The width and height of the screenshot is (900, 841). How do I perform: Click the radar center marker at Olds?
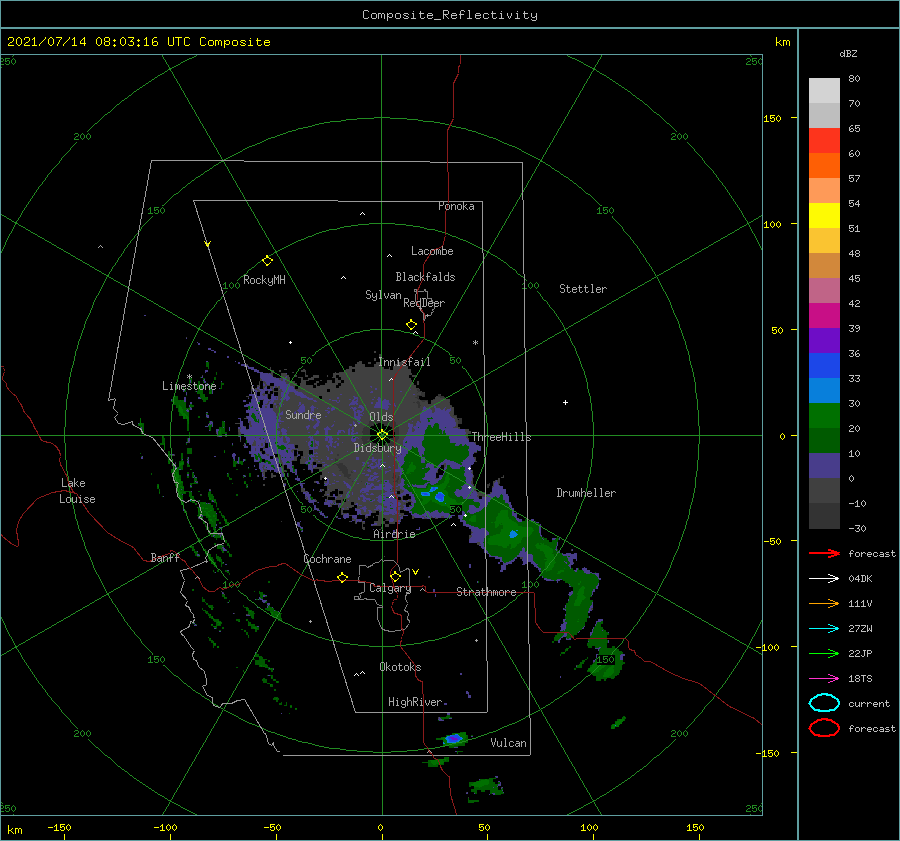[x=382, y=435]
